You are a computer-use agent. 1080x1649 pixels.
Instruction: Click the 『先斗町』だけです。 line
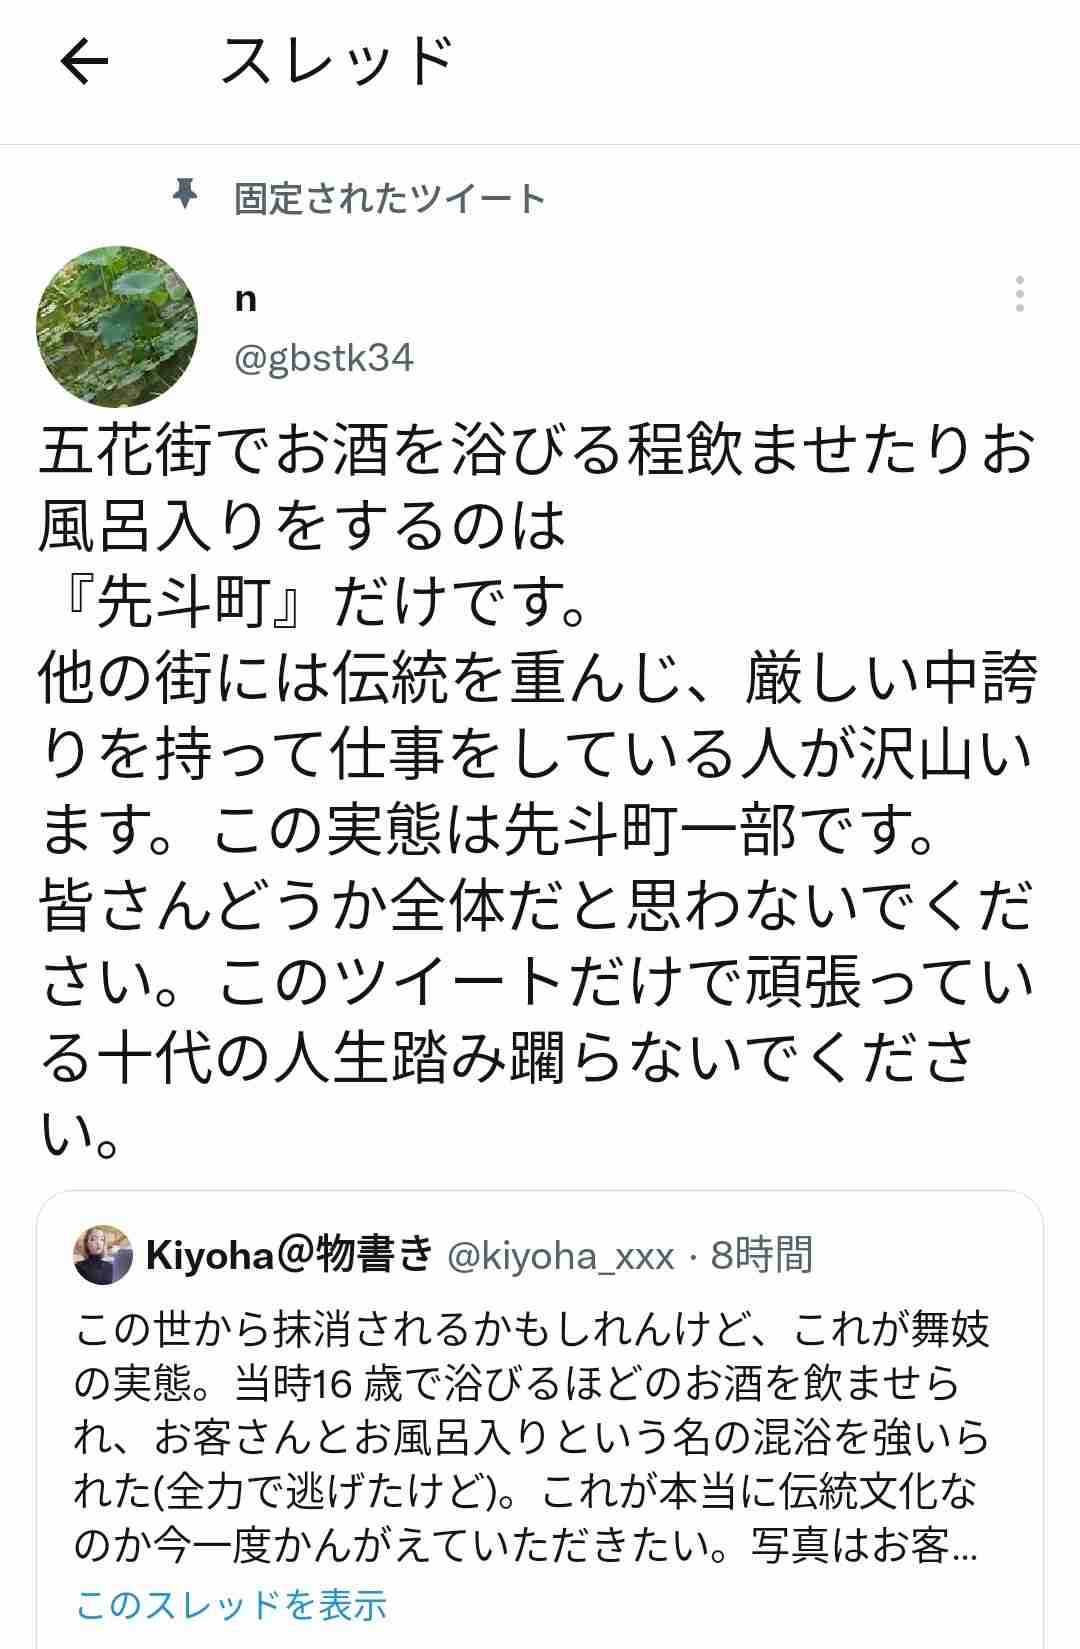coord(316,602)
